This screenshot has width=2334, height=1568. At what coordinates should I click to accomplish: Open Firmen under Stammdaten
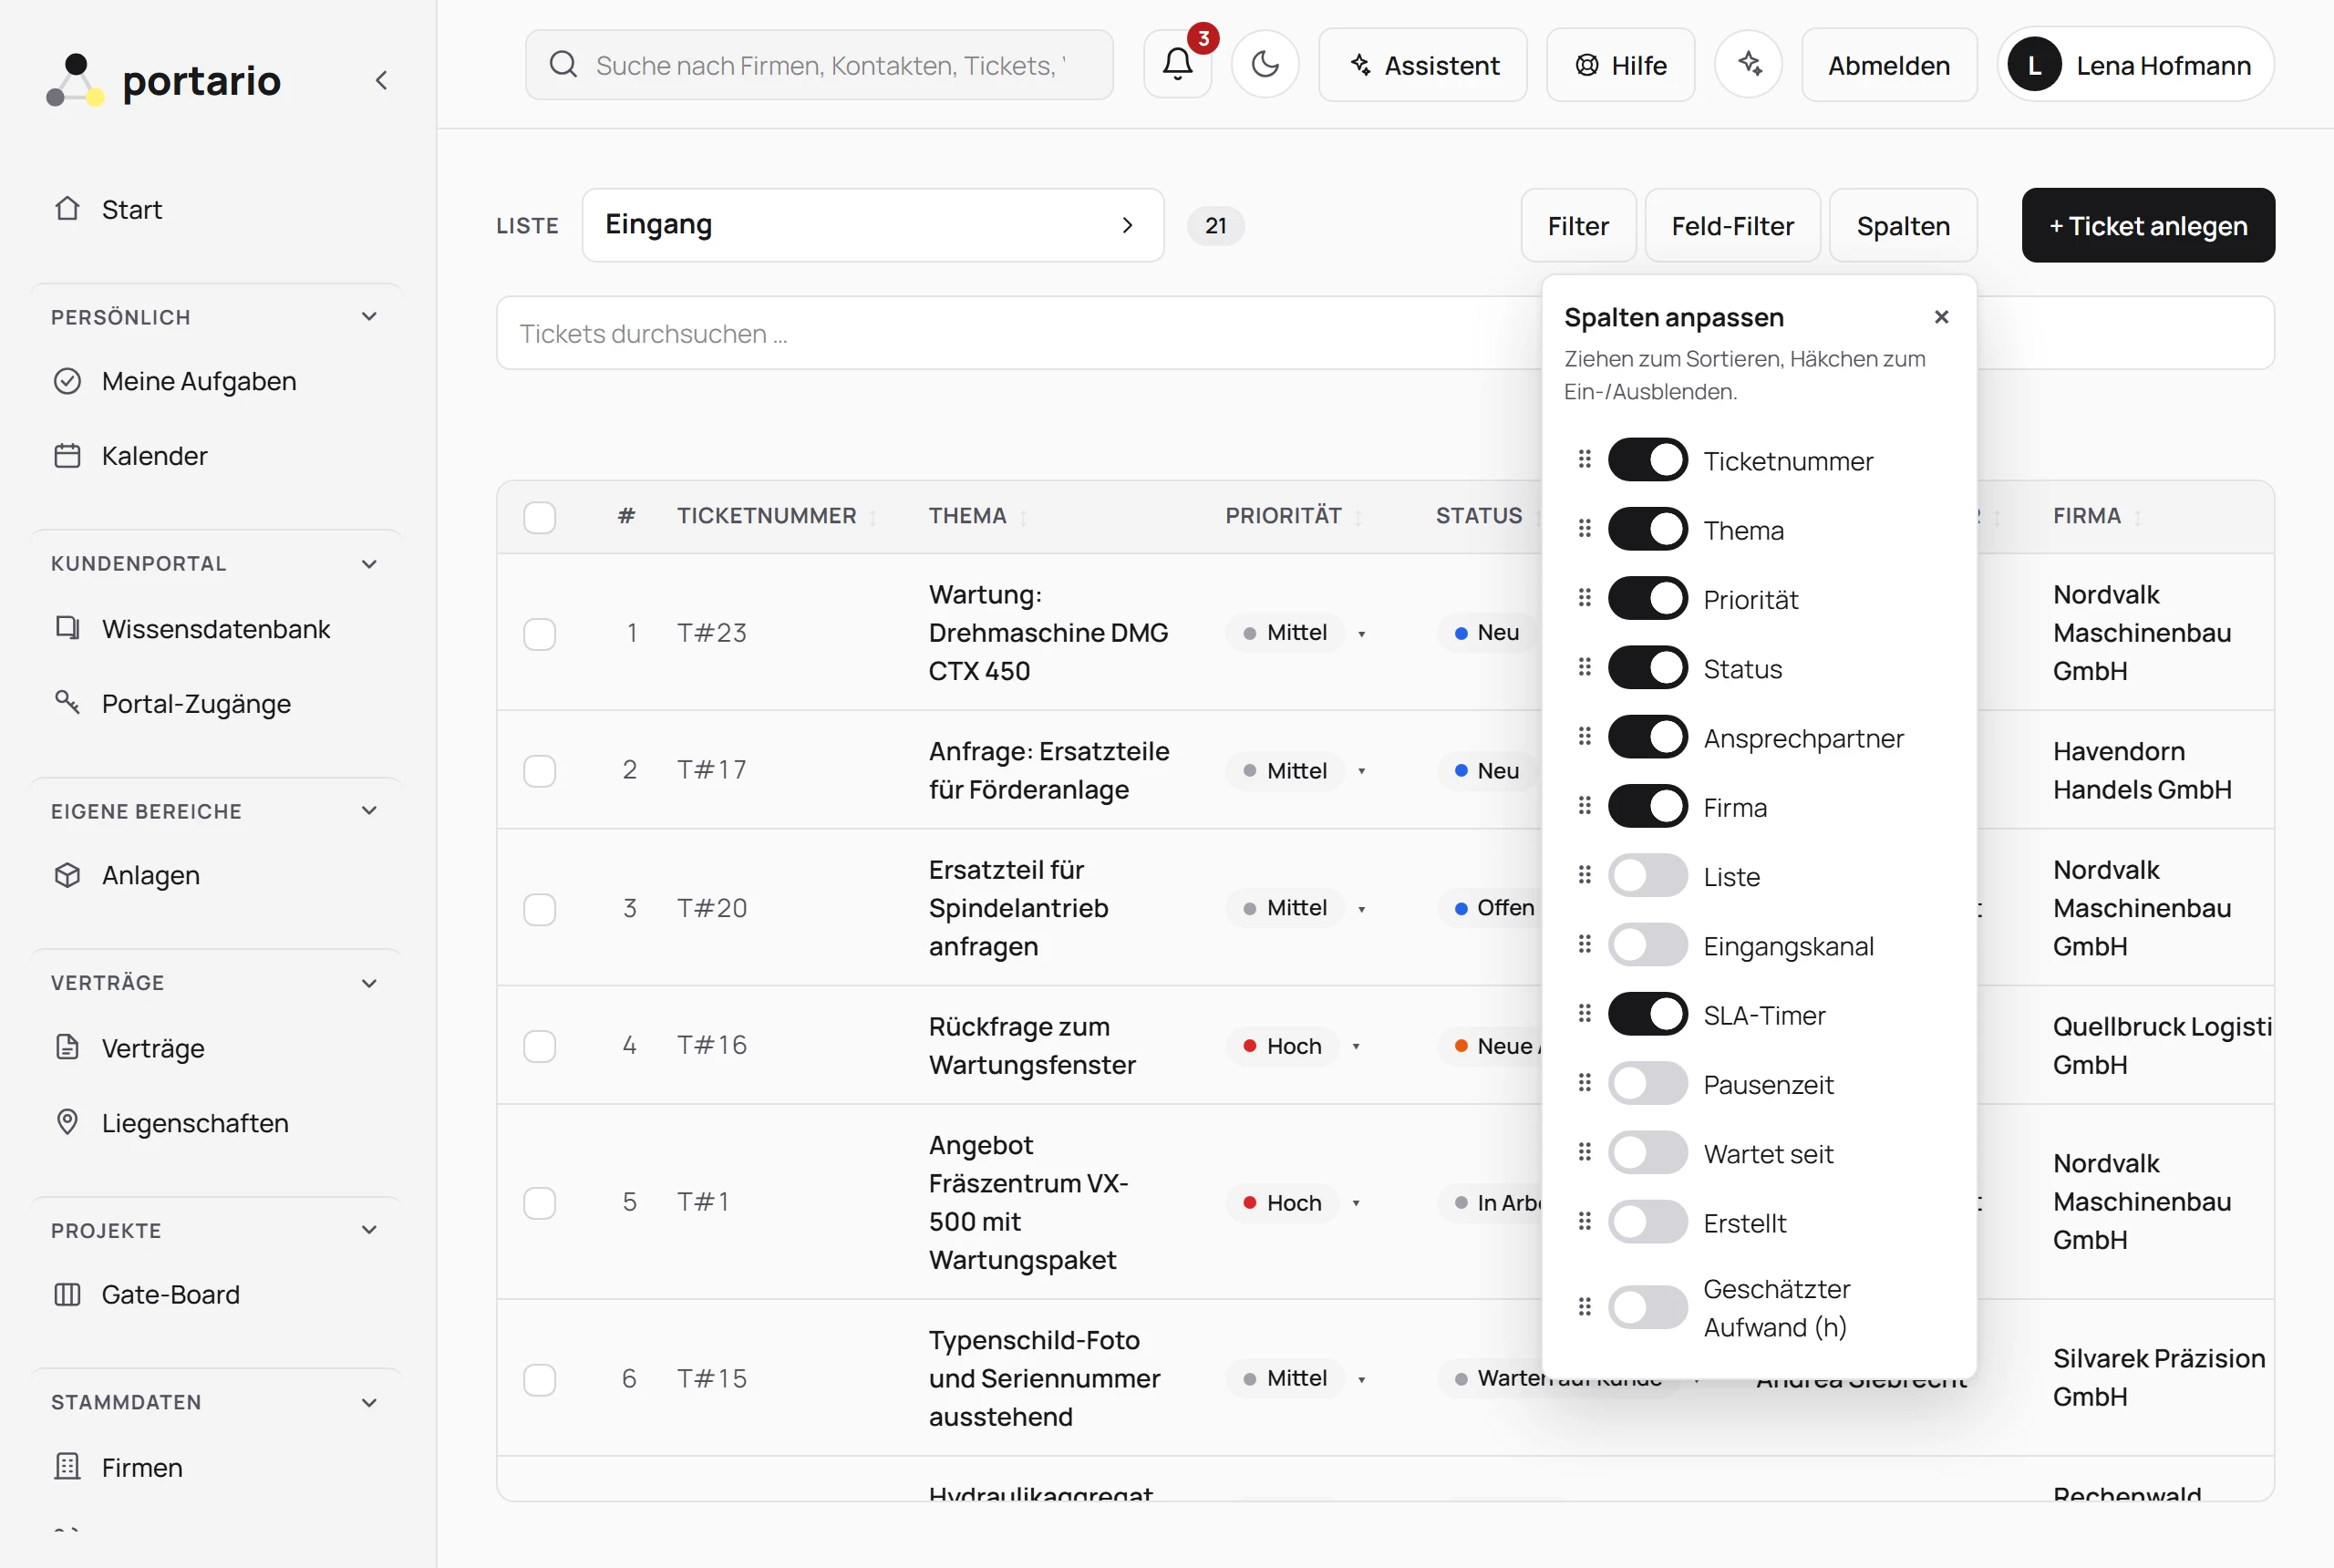[217, 1467]
